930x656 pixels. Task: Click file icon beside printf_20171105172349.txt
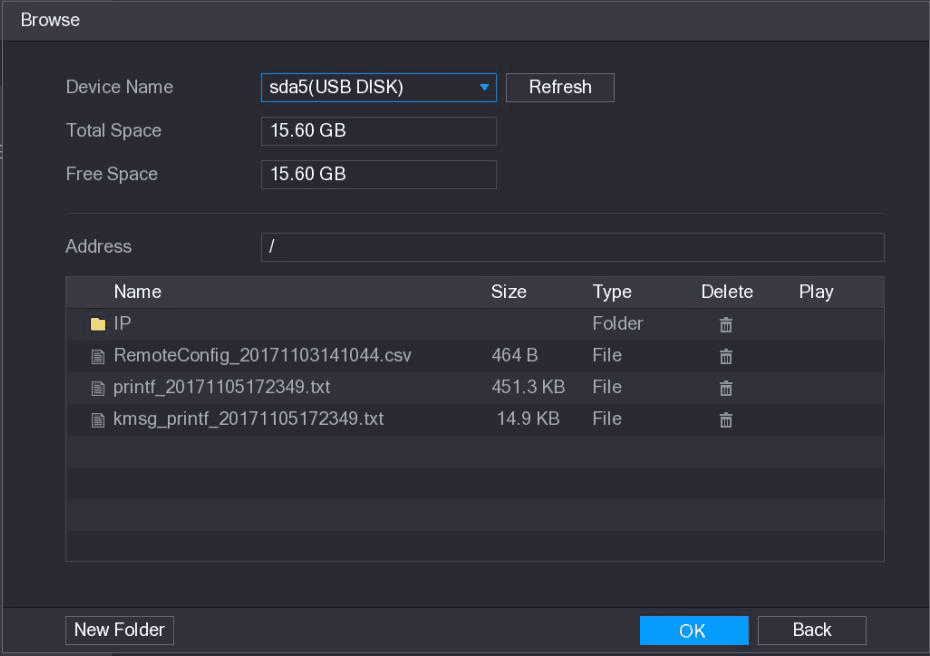coord(98,388)
